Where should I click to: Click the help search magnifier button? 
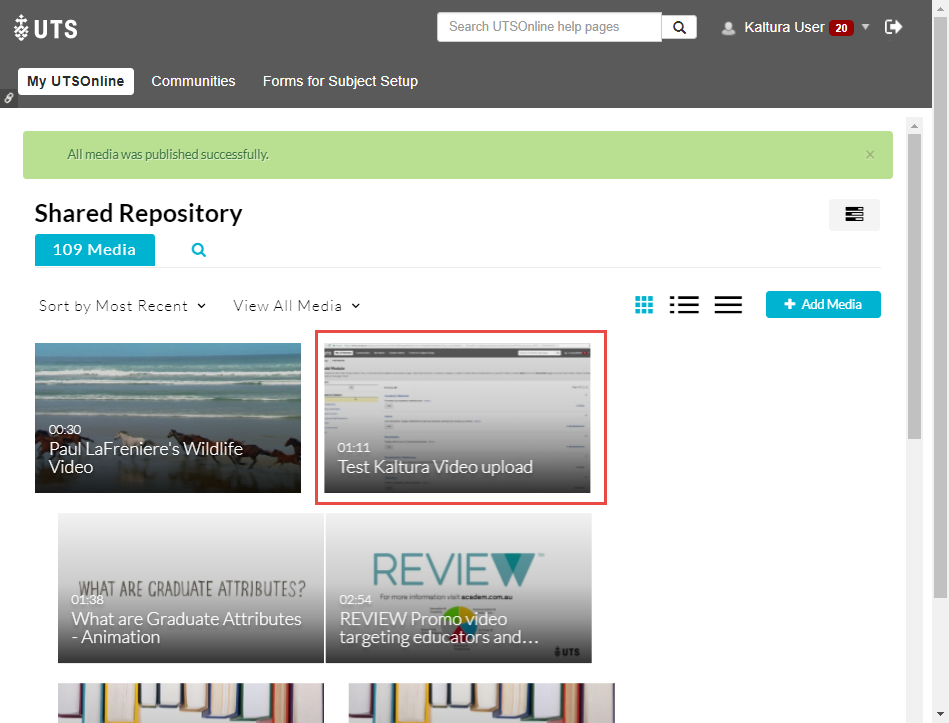[x=679, y=27]
